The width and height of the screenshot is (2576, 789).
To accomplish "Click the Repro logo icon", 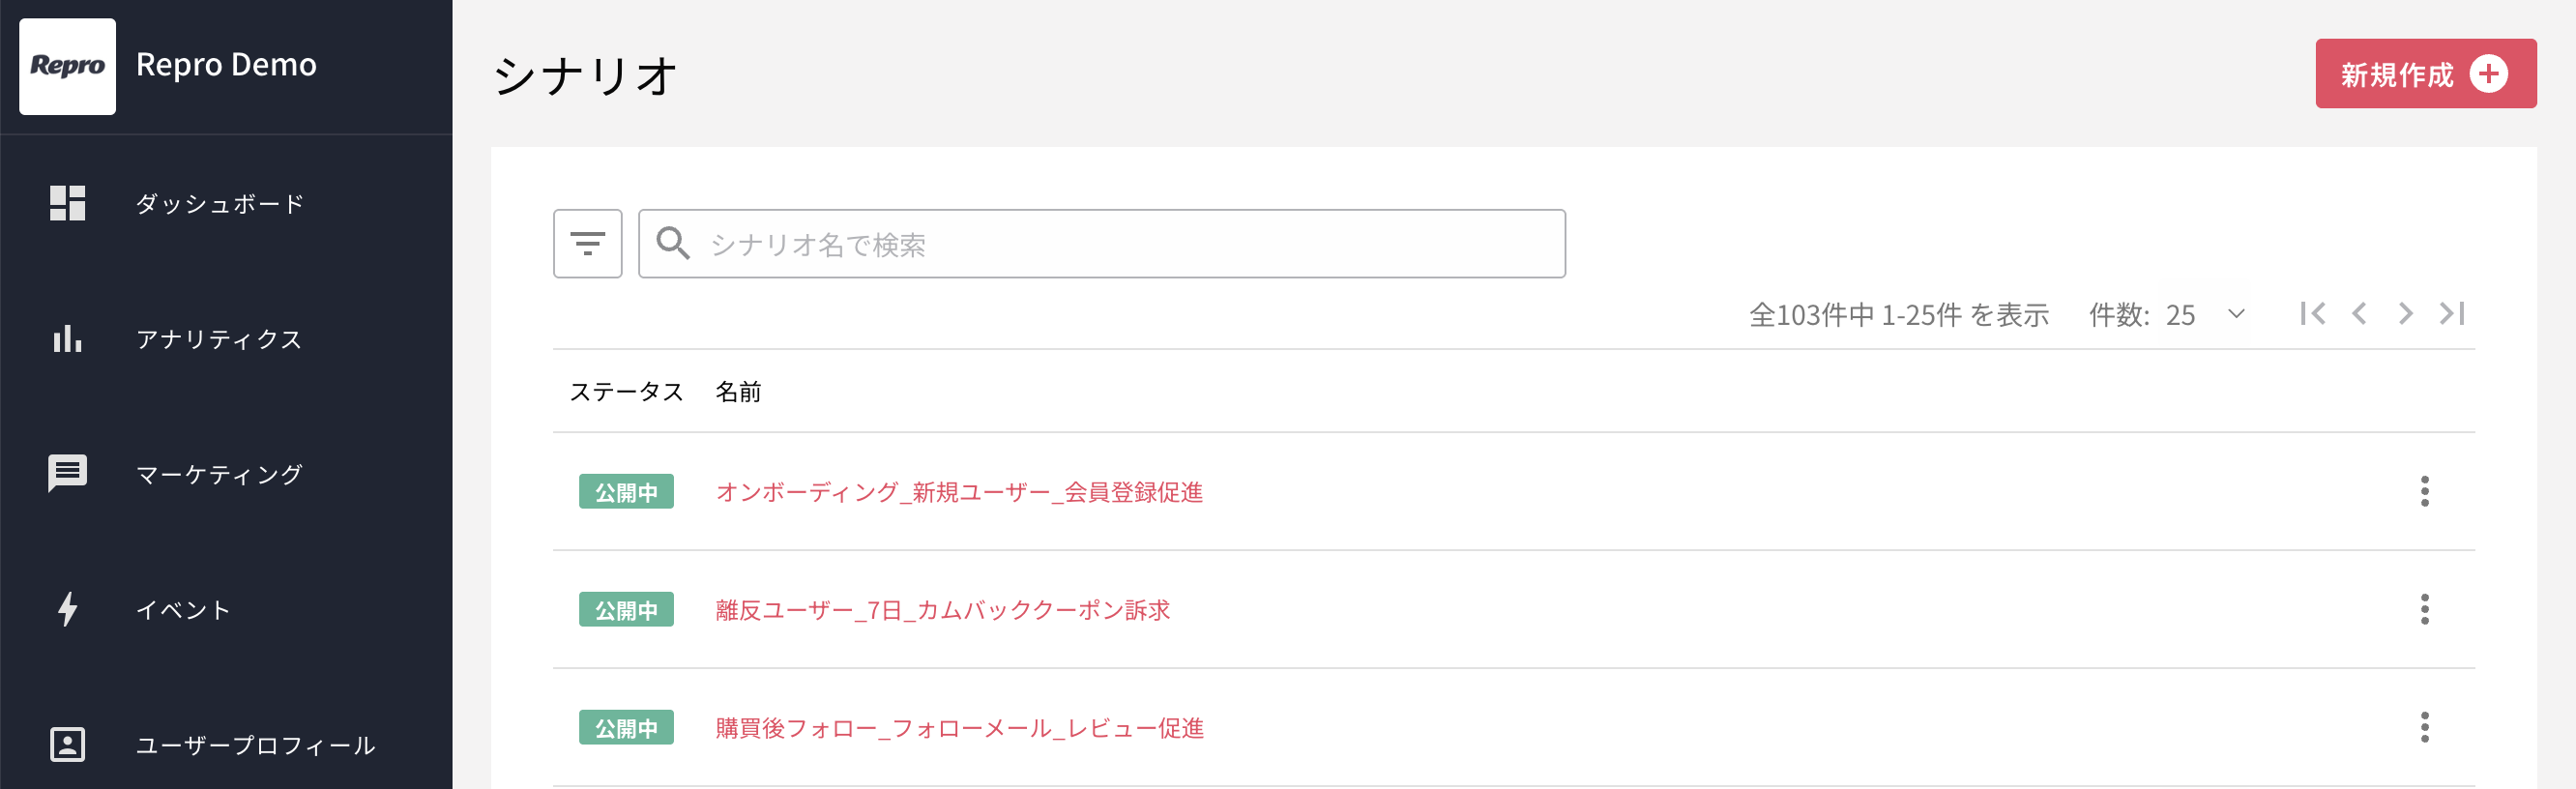I will pyautogui.click(x=67, y=66).
